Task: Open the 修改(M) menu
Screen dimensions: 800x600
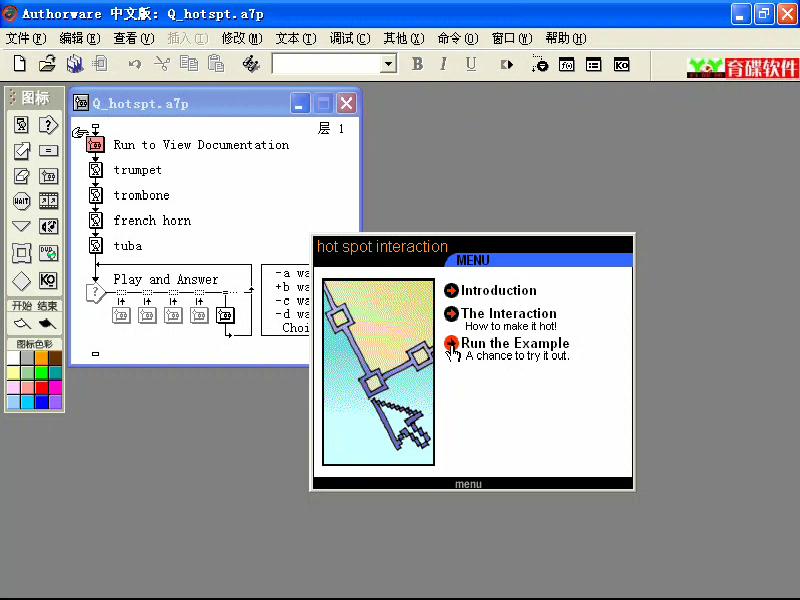Action: (242, 38)
